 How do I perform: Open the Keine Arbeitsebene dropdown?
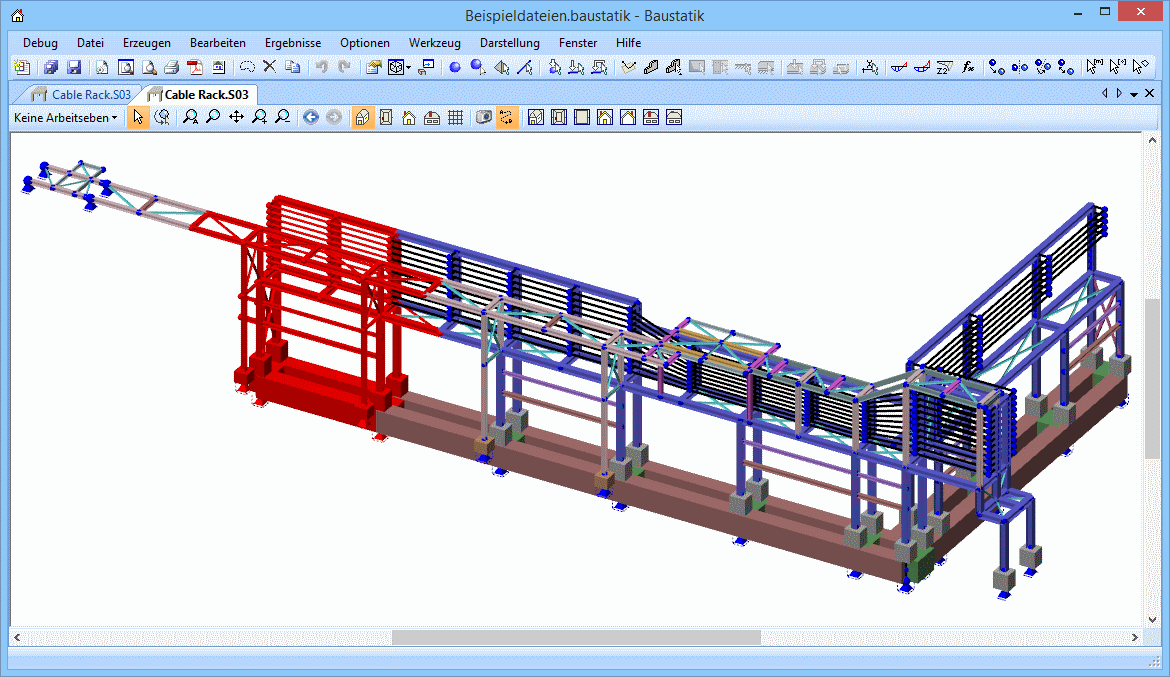click(x=66, y=118)
